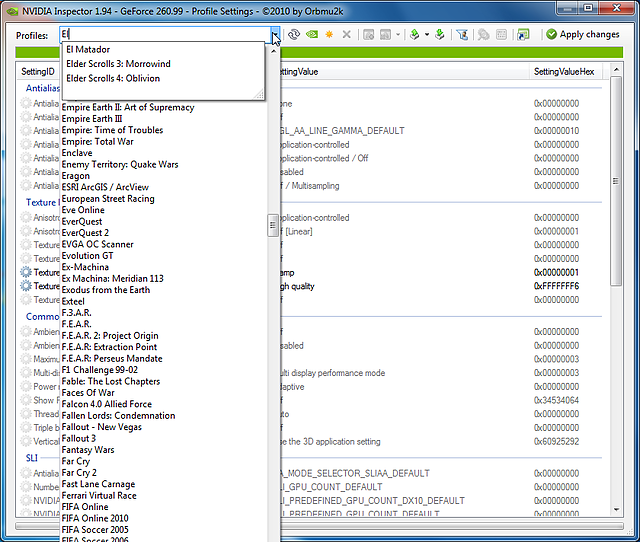Select Fallout 3 profile

[x=78, y=439]
